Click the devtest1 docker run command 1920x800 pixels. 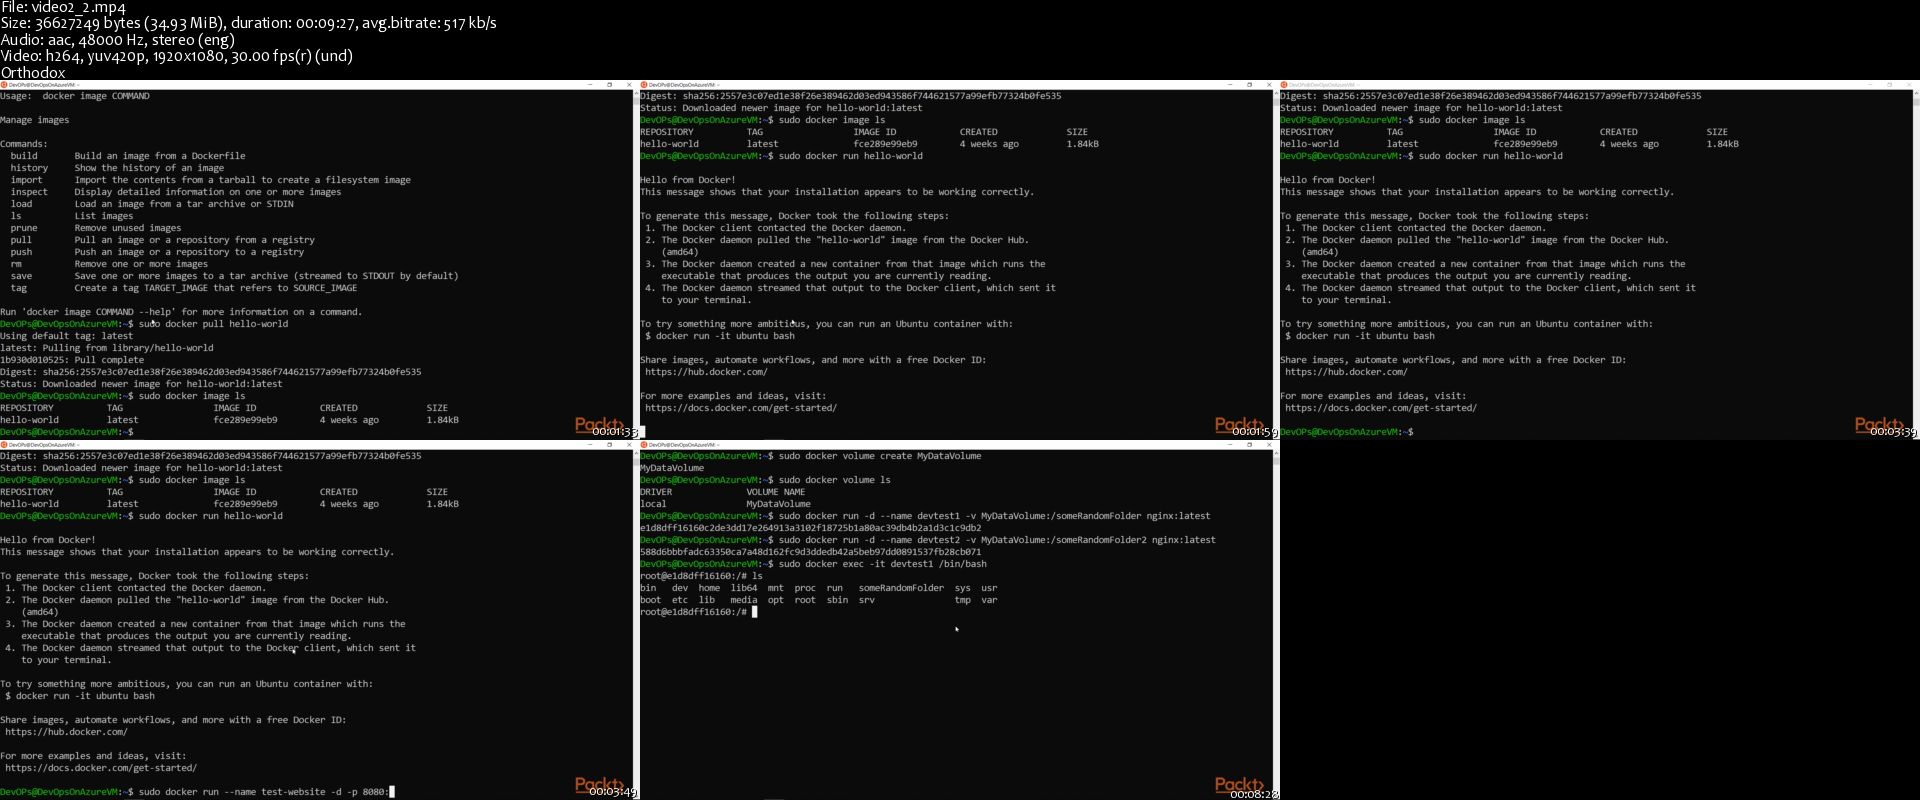point(994,516)
